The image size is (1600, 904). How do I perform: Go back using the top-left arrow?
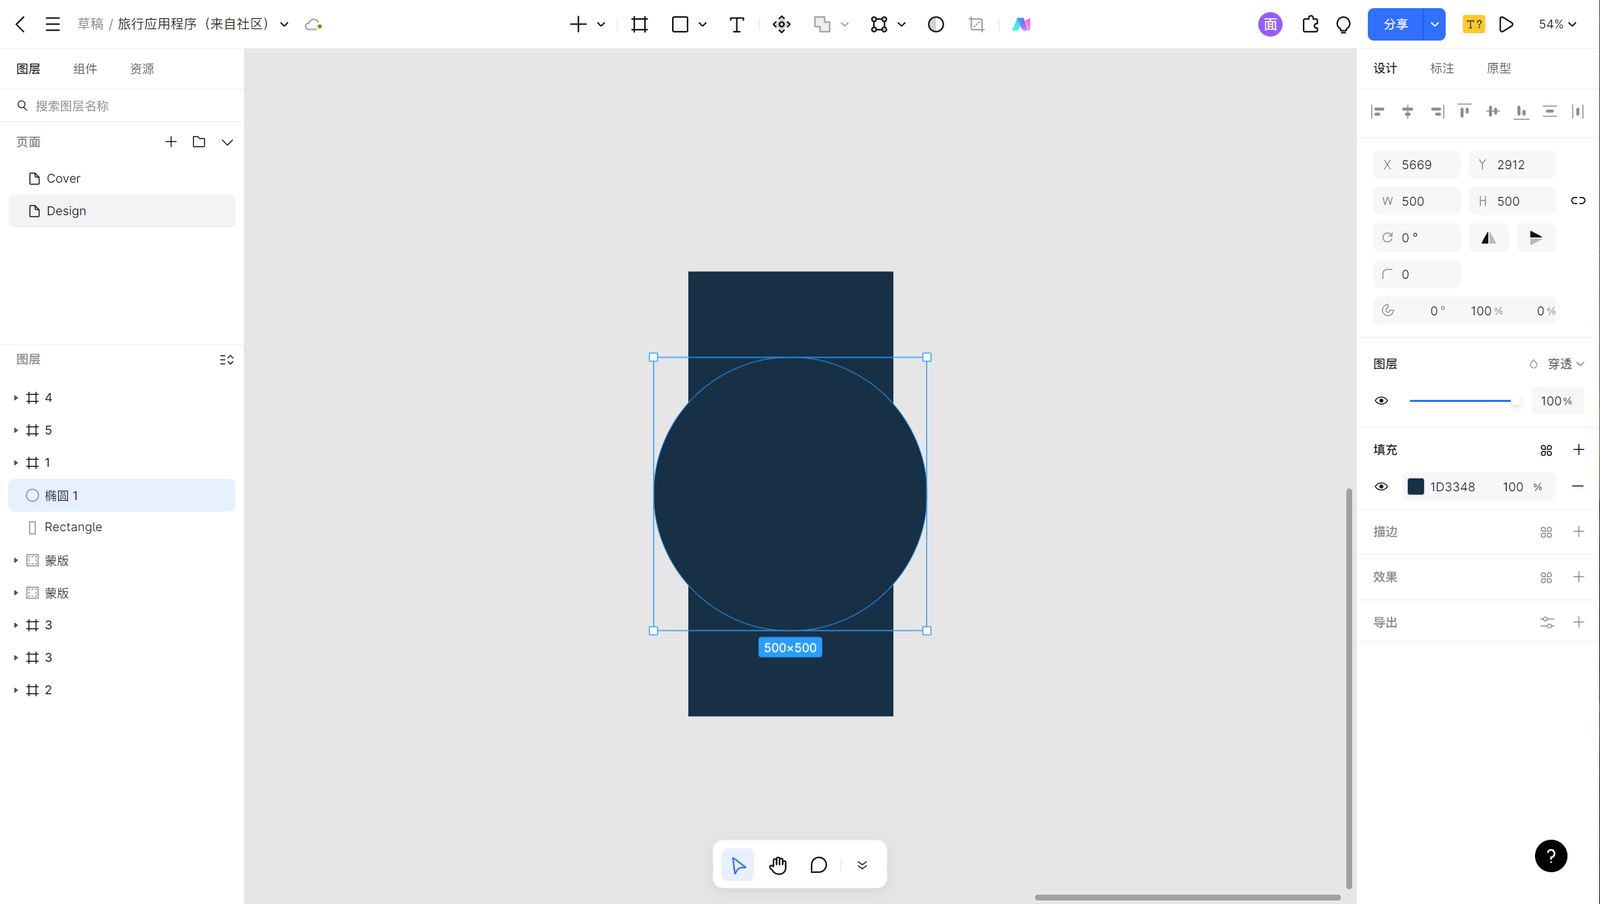(20, 24)
